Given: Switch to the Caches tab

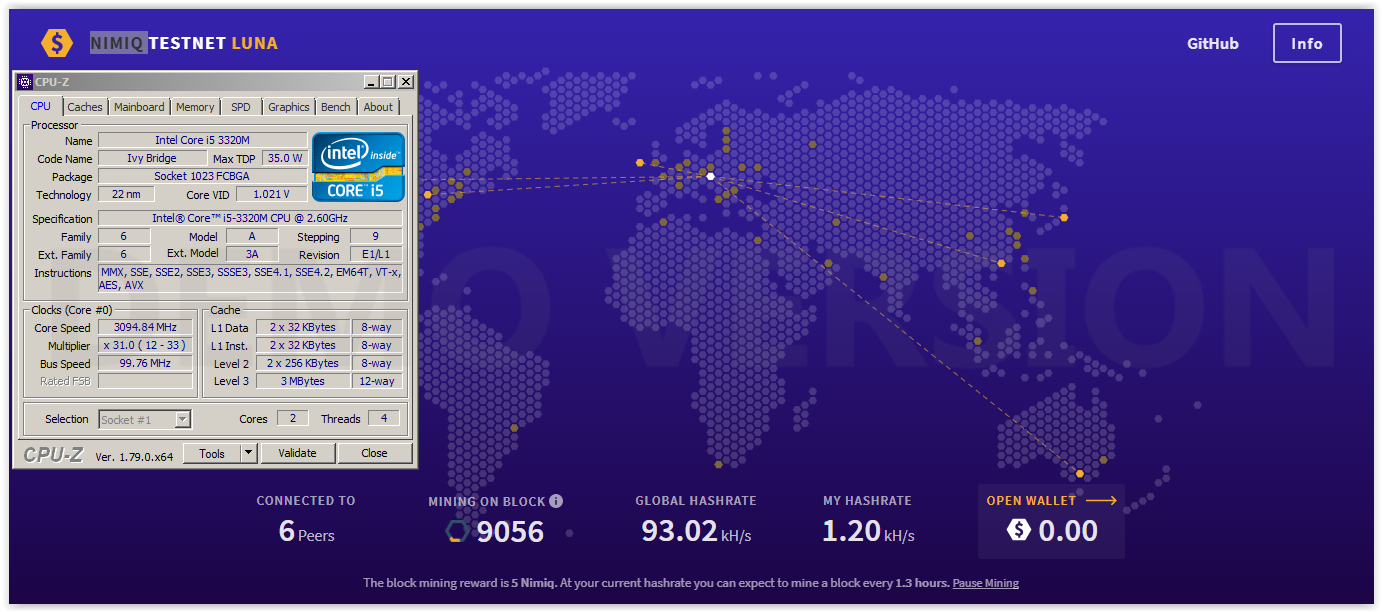Looking at the screenshot, I should [85, 107].
